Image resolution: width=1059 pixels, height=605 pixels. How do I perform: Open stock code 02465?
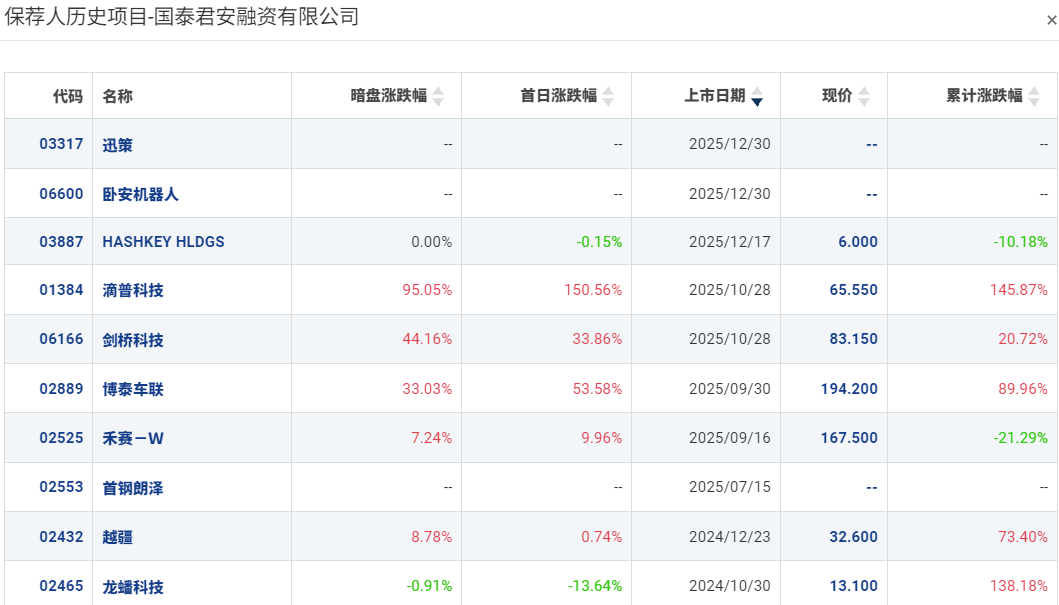(x=61, y=585)
